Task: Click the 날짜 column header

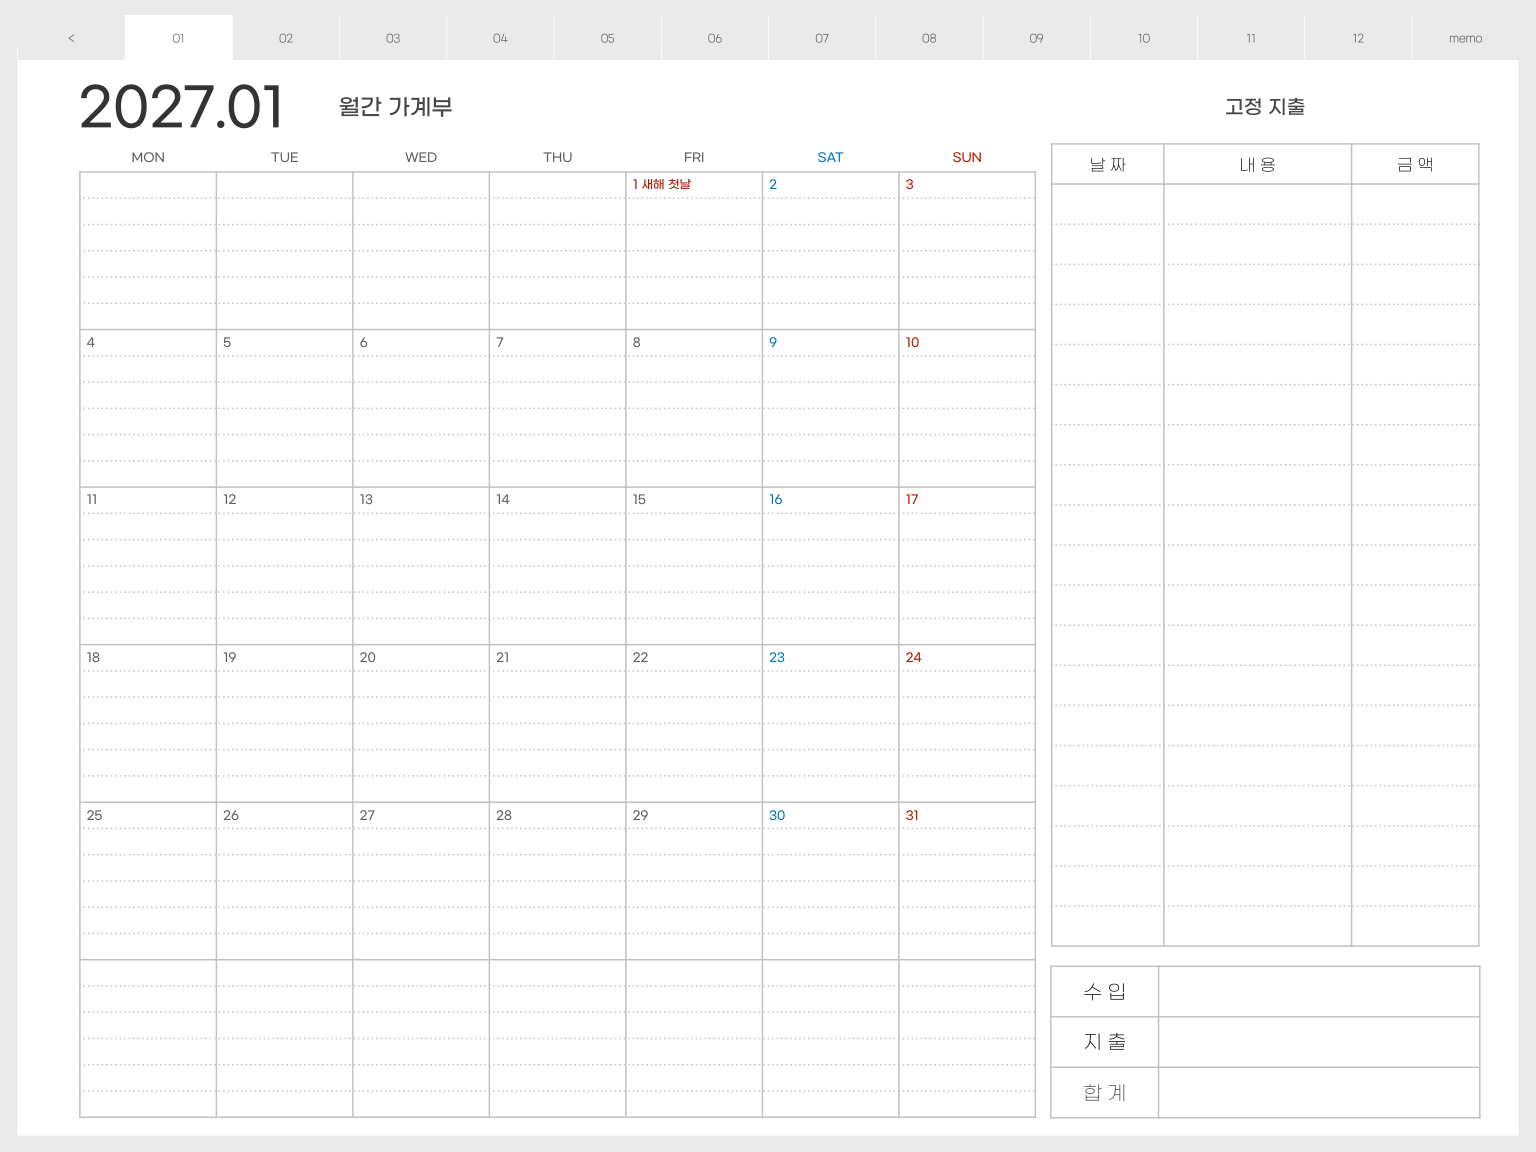Action: (x=1108, y=164)
